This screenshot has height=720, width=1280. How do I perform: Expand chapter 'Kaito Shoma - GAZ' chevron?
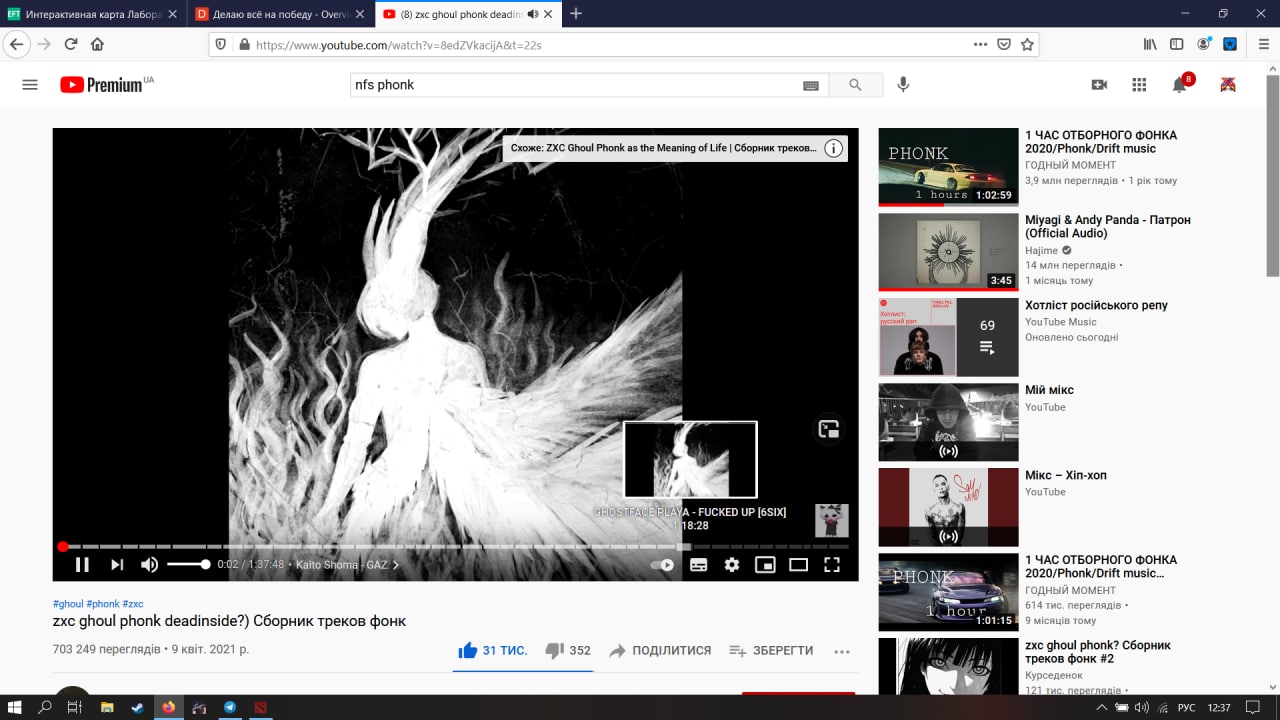tap(395, 565)
